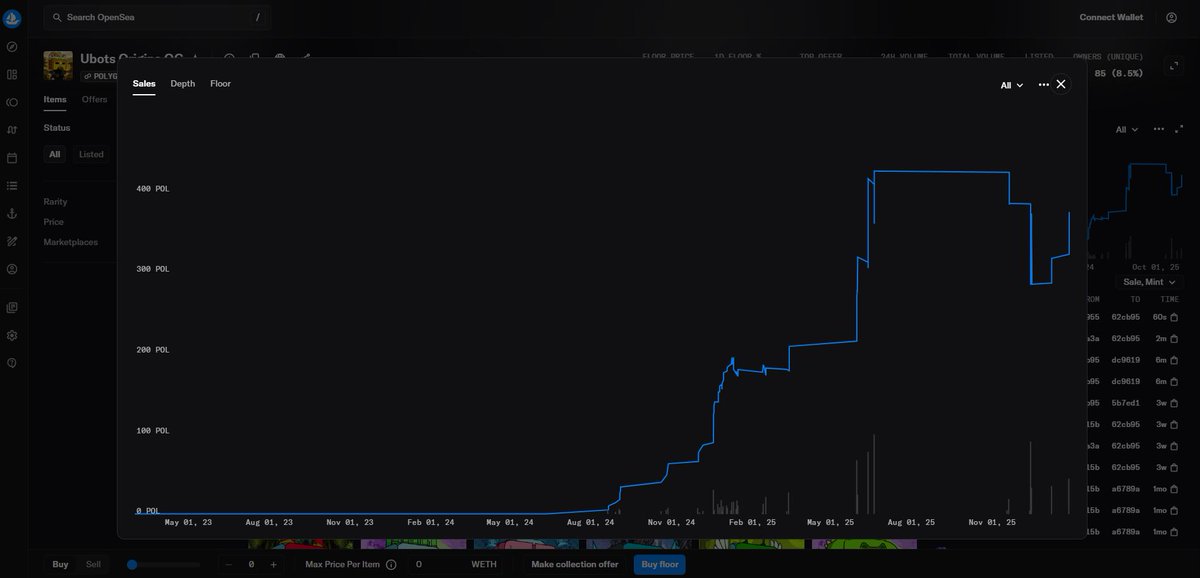The image size is (1200, 578).
Task: Expand the Rarity filter section
Action: [55, 202]
